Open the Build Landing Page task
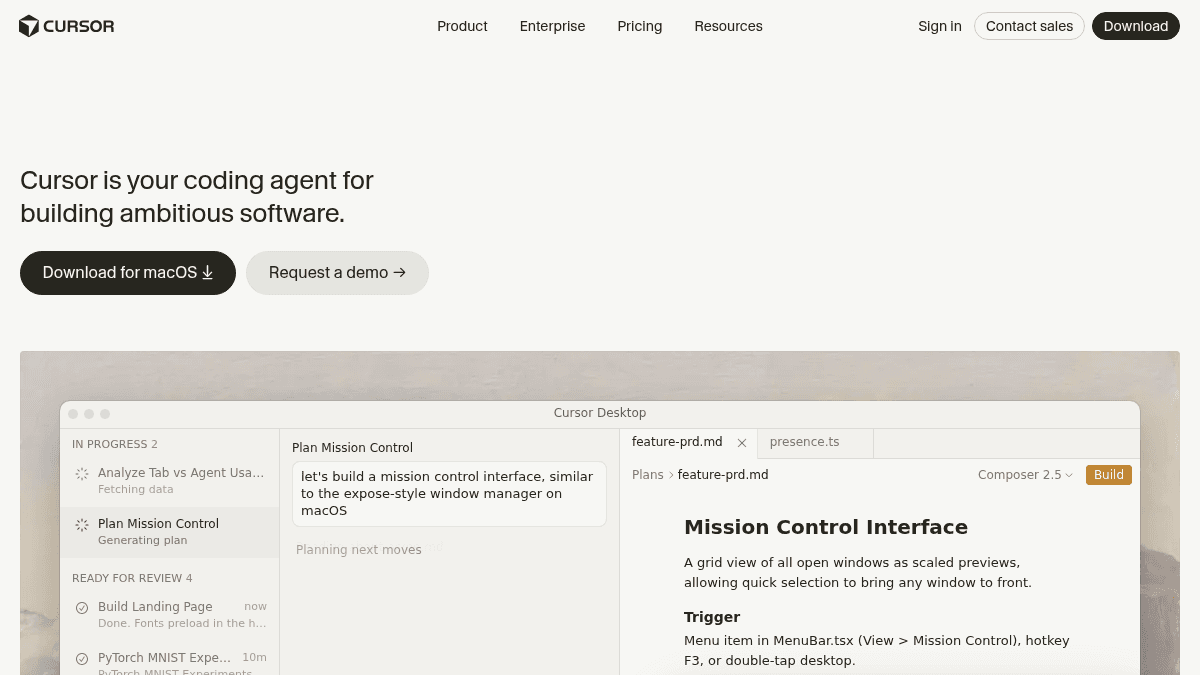This screenshot has height=675, width=1200. 170,614
